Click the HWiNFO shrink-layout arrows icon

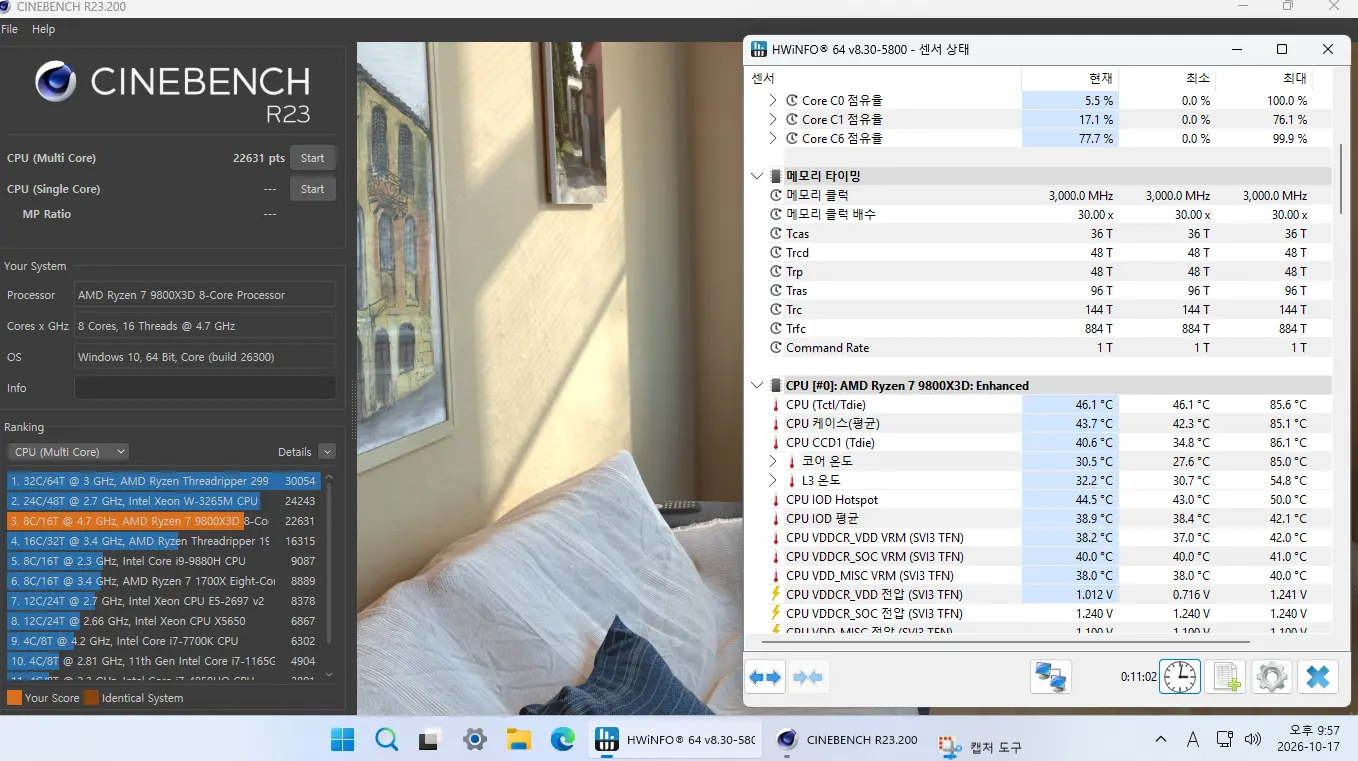click(x=807, y=677)
